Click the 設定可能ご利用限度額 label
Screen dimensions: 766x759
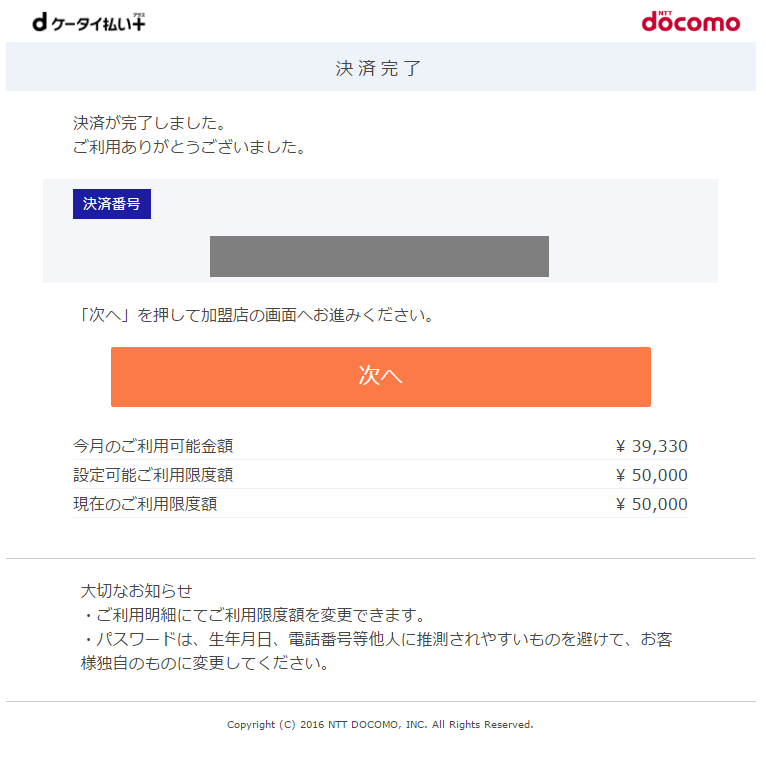[153, 475]
